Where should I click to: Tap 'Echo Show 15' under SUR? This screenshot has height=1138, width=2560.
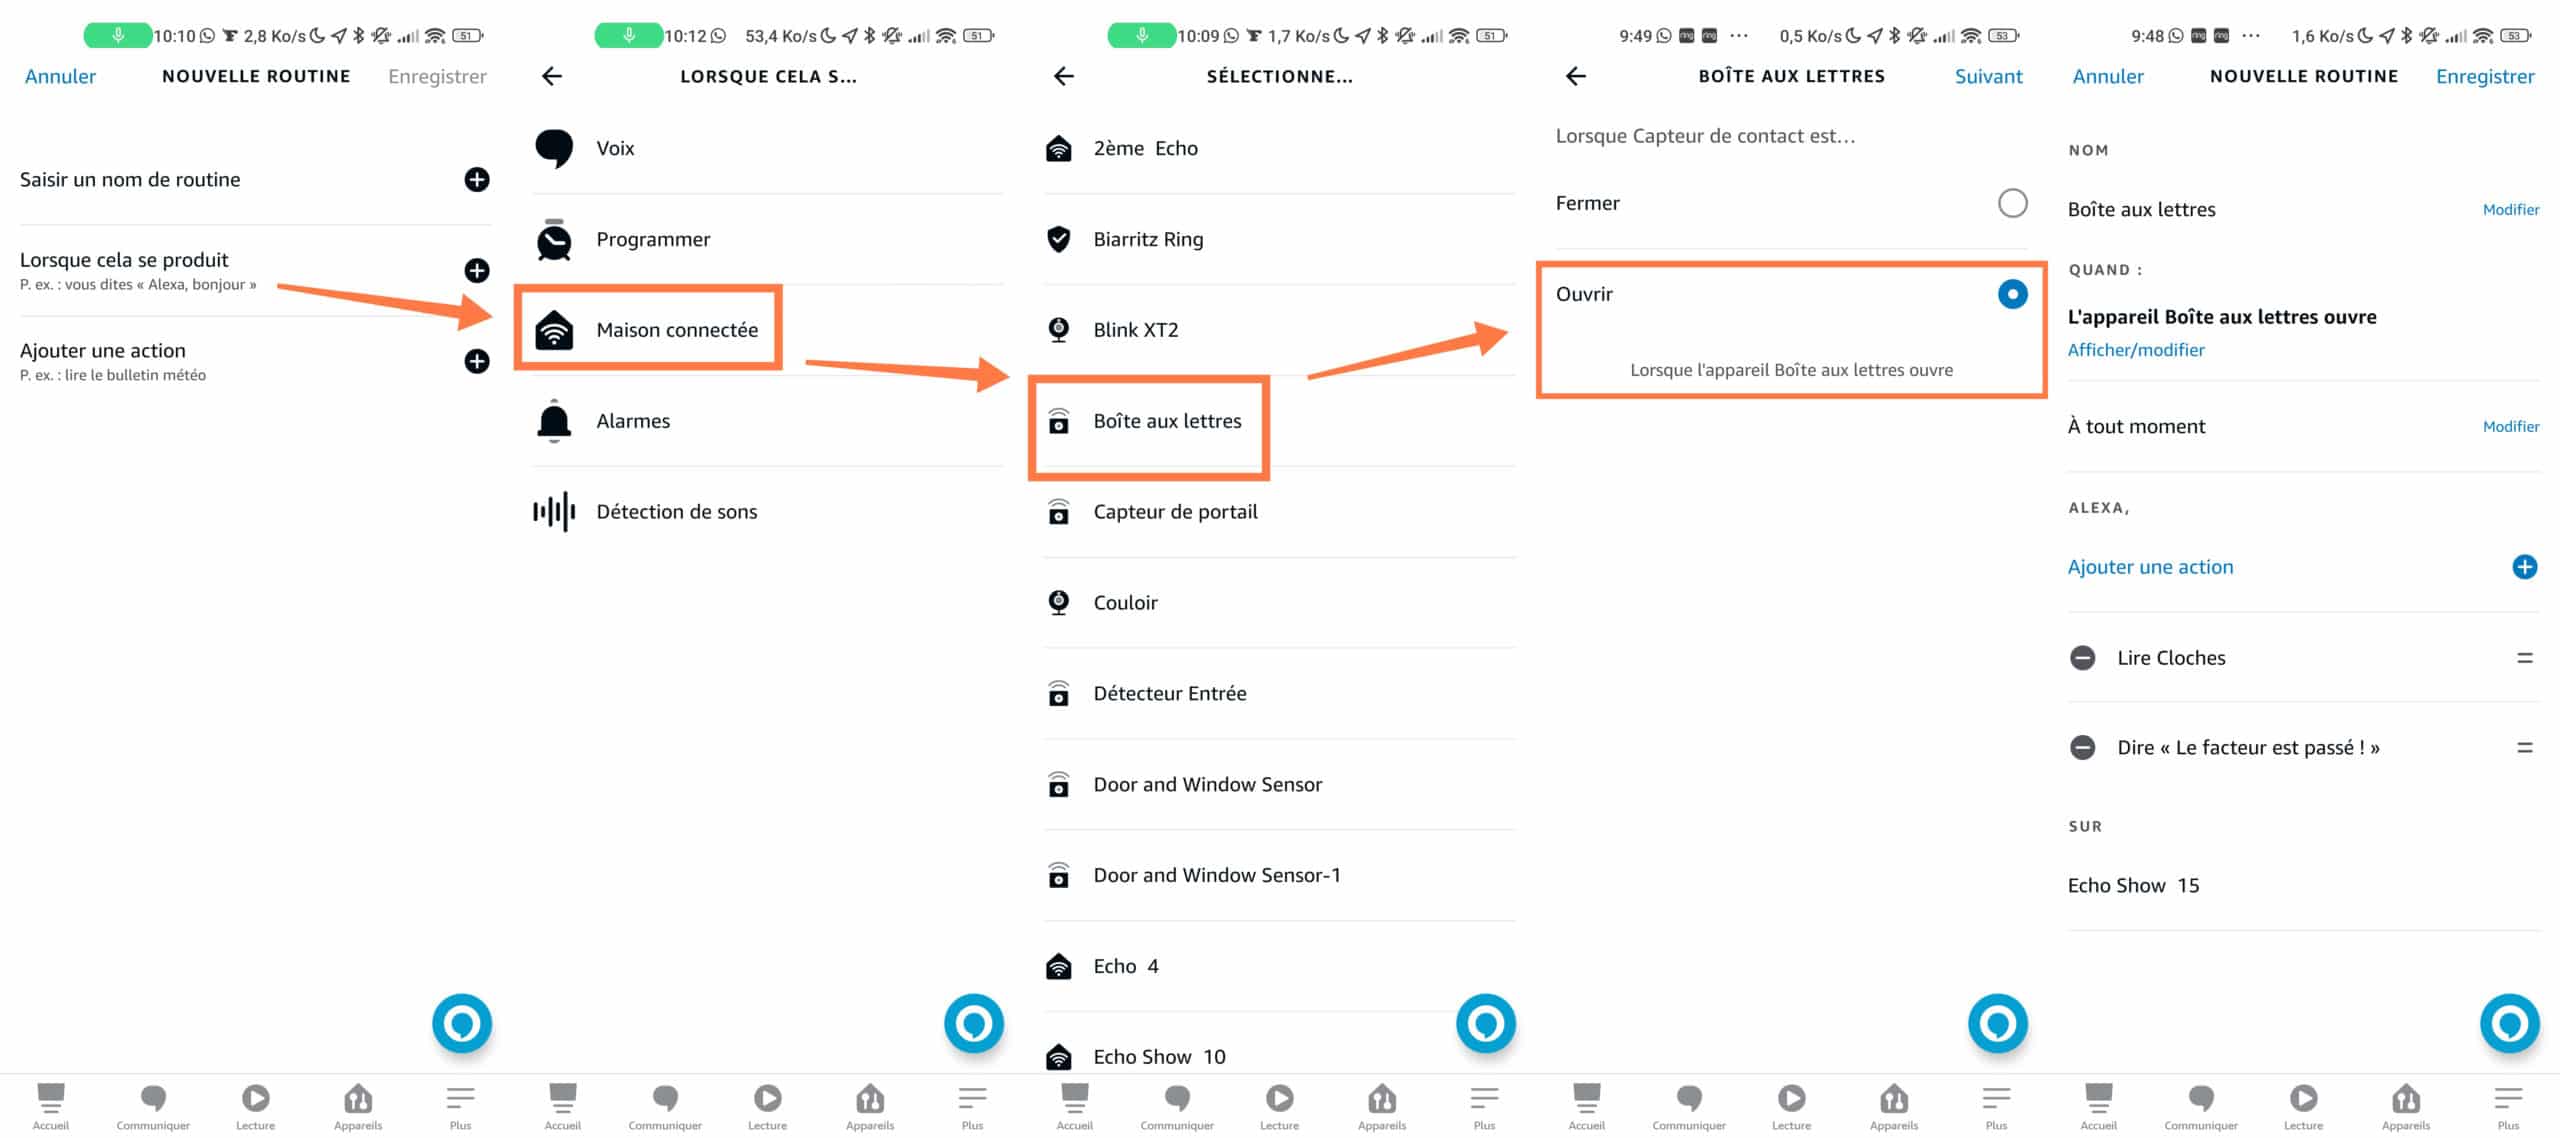pos(2133,885)
